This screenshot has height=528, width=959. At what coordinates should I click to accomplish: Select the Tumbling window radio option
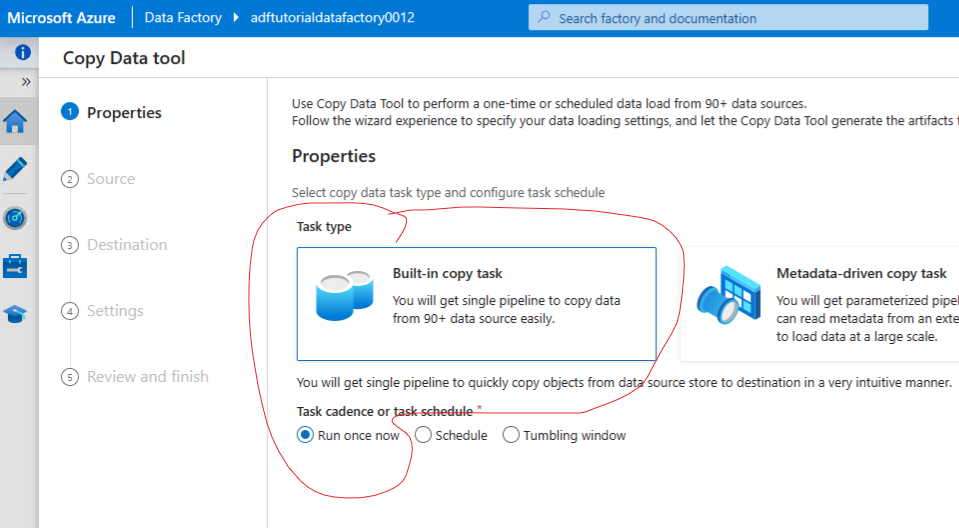click(511, 435)
